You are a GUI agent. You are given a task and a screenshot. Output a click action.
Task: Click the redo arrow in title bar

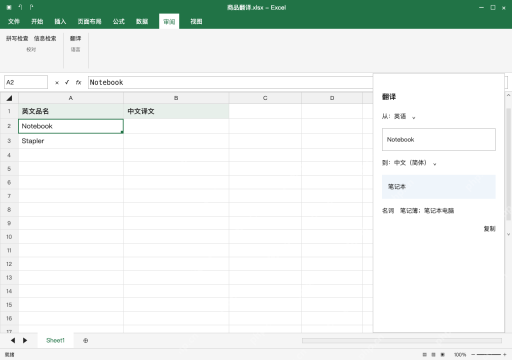[31, 7]
